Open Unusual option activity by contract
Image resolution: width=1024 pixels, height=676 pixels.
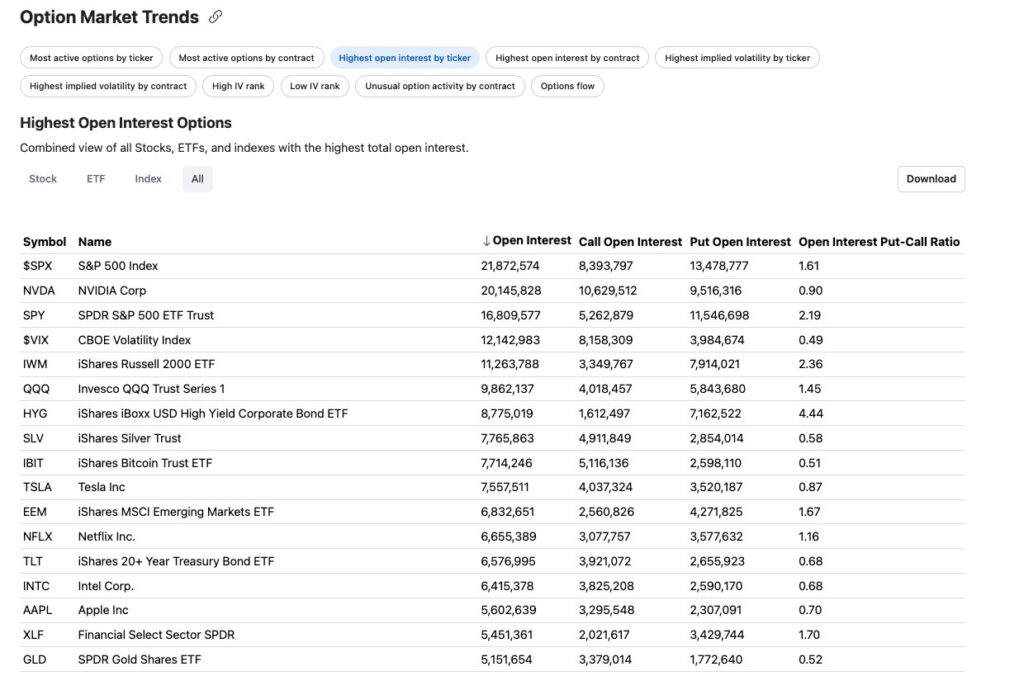point(440,86)
